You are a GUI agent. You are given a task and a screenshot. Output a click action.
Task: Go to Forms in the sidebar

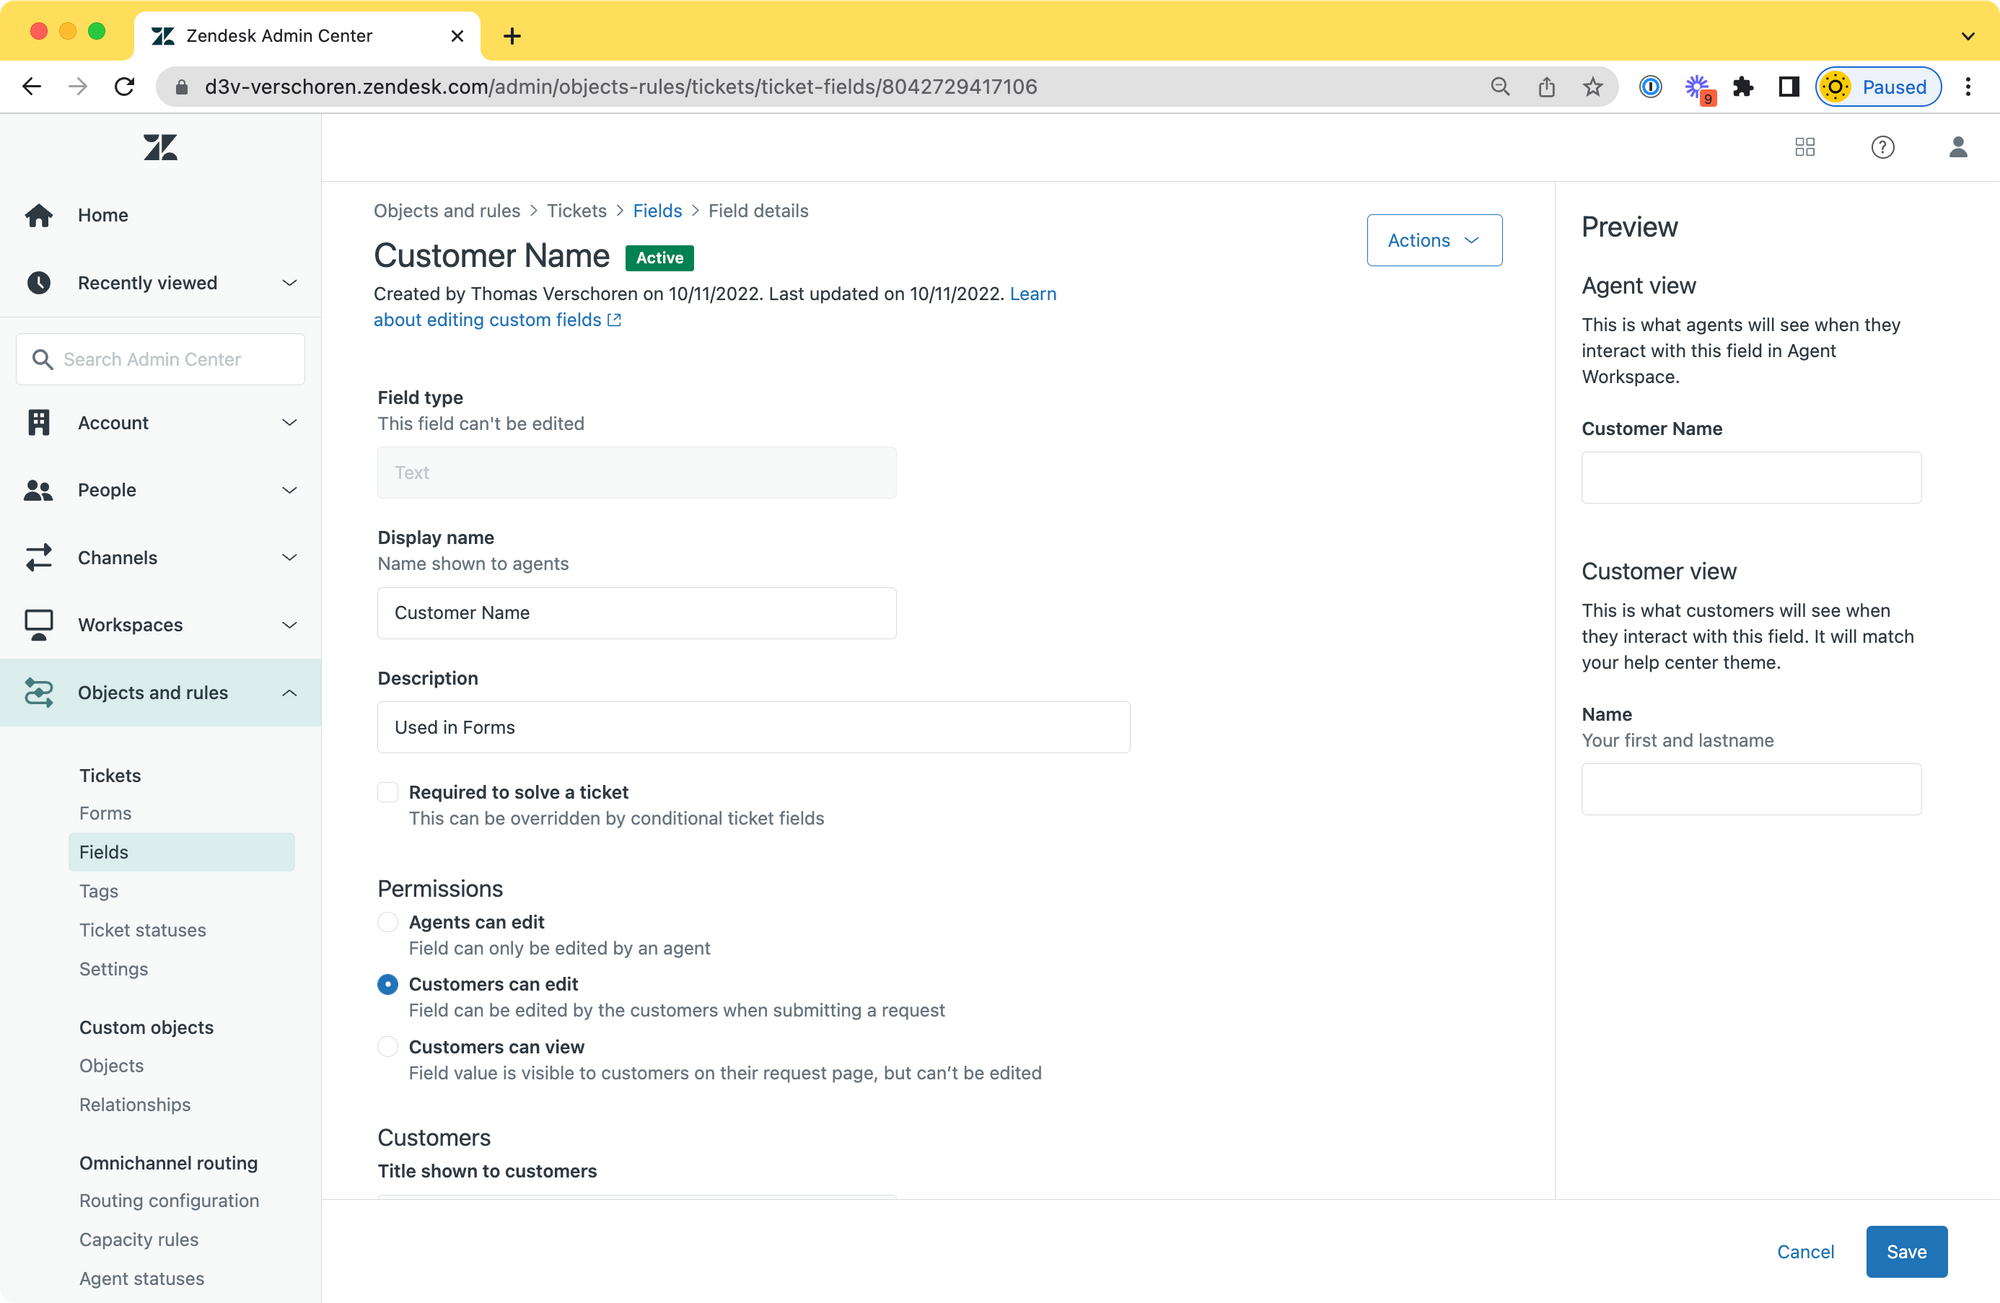[105, 813]
